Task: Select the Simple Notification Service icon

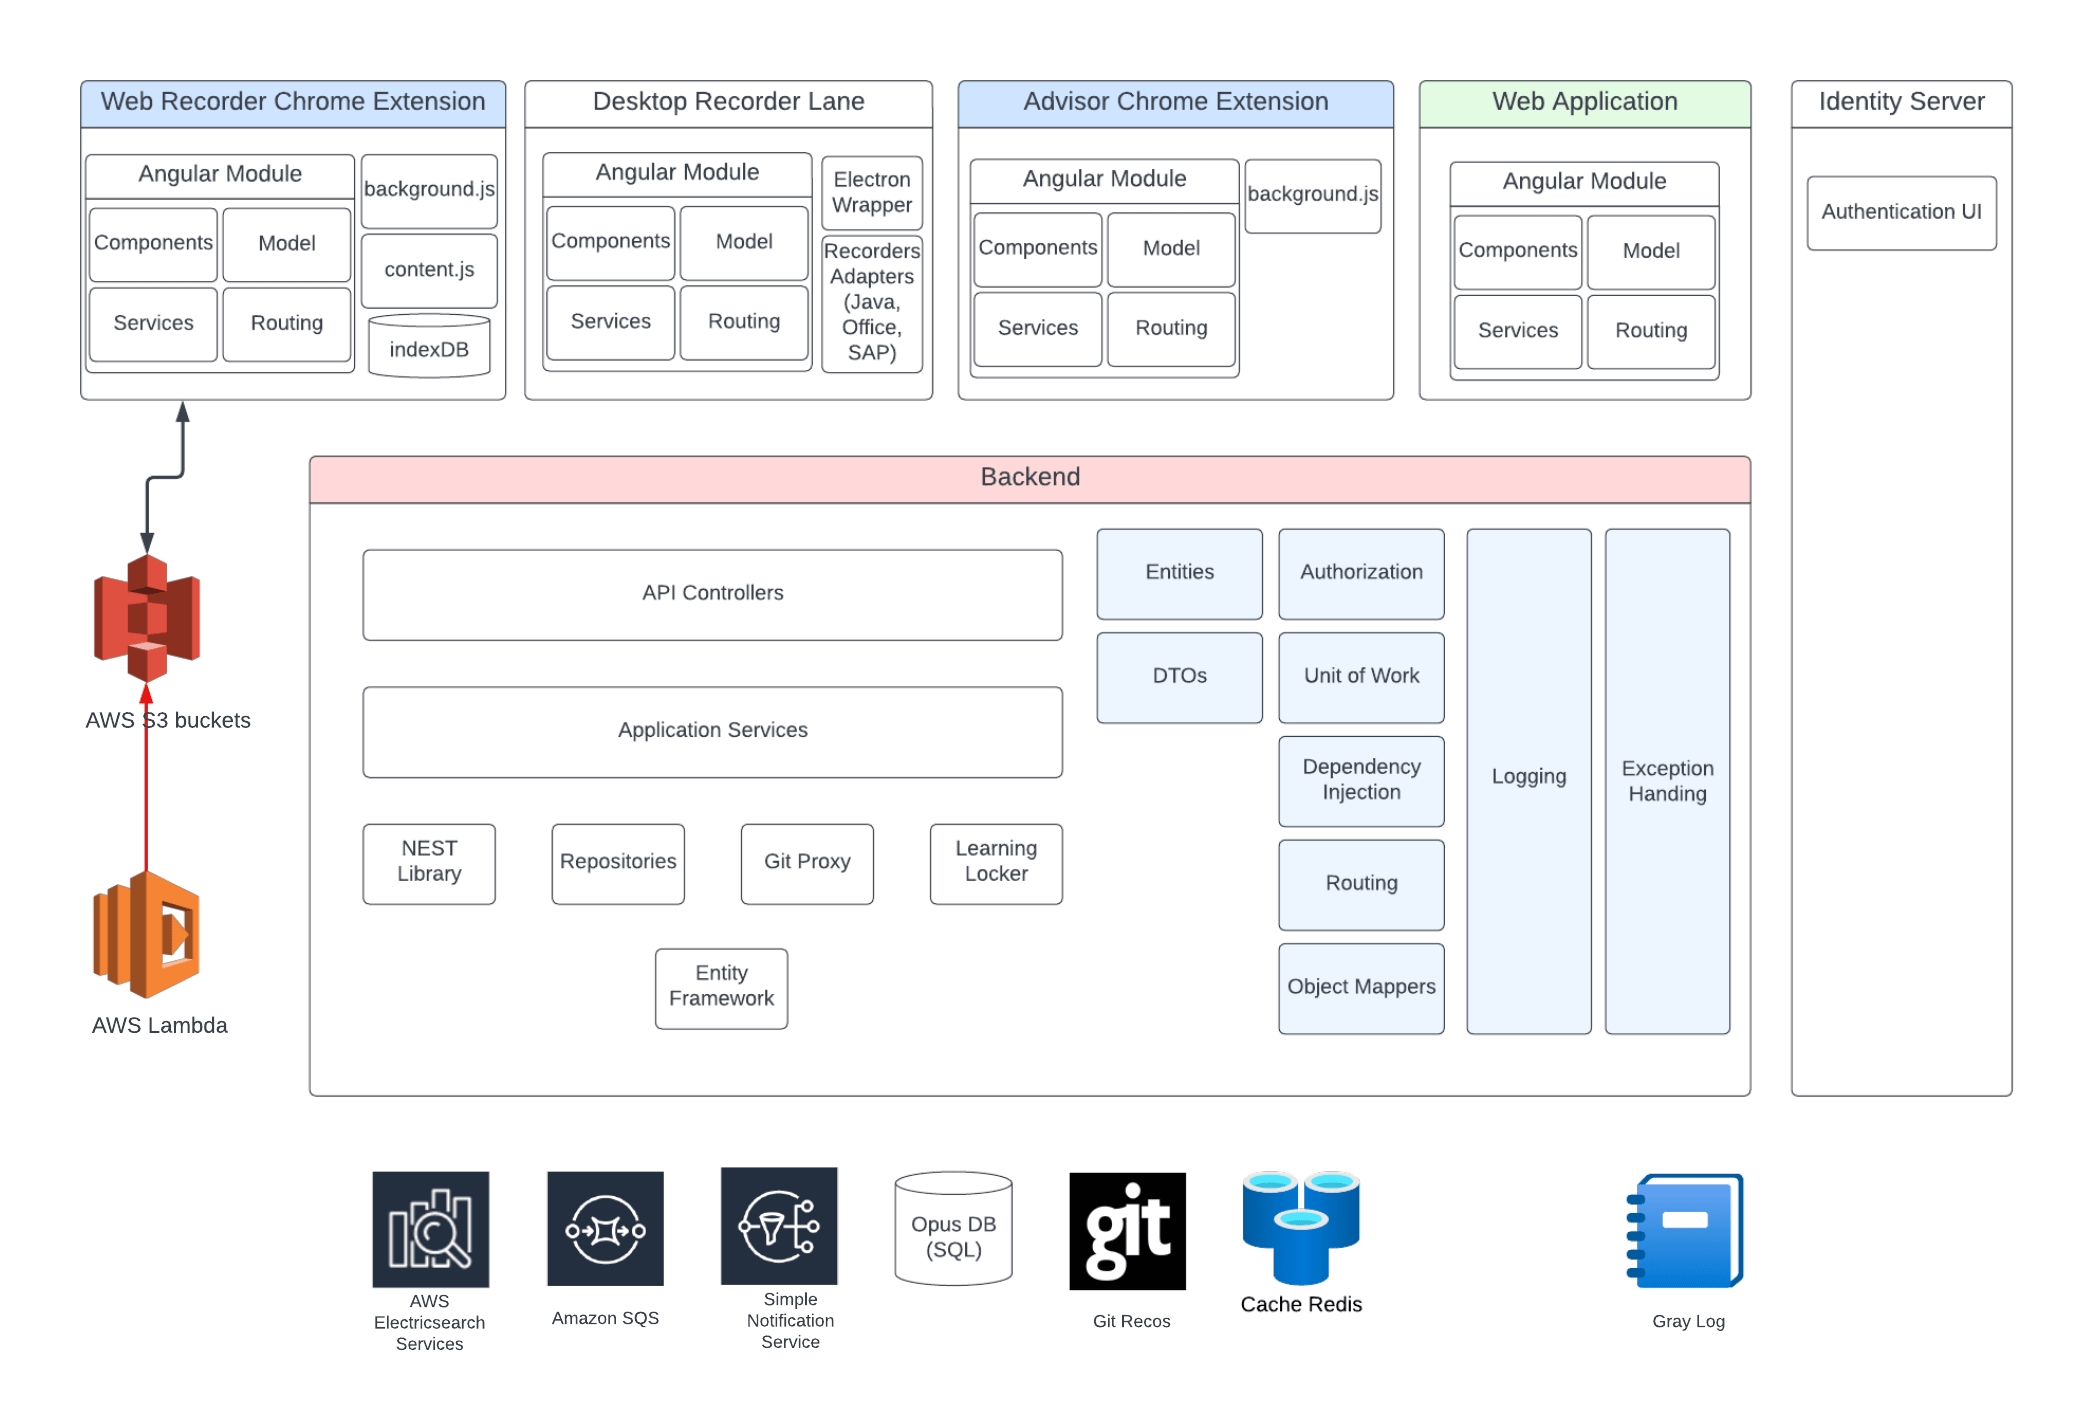Action: [779, 1226]
